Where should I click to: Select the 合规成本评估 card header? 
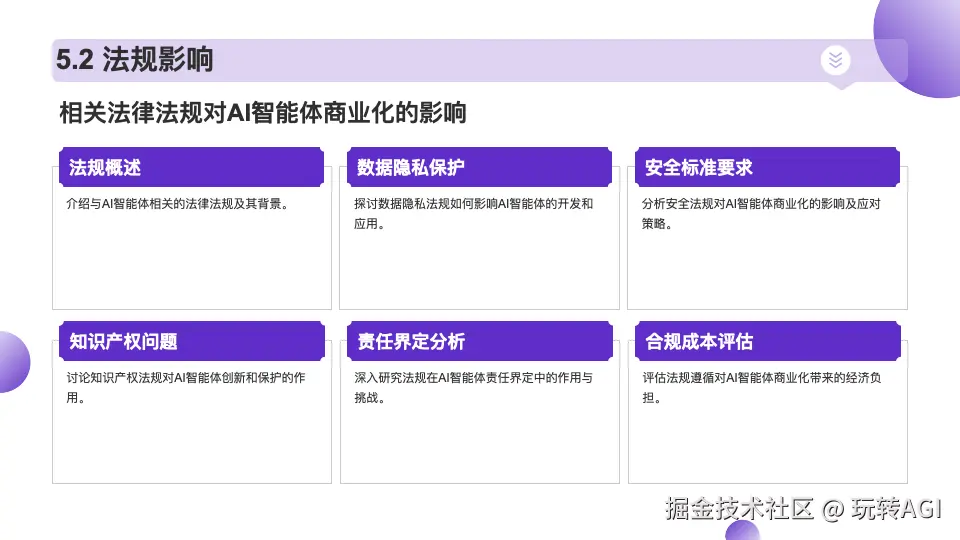click(x=768, y=341)
